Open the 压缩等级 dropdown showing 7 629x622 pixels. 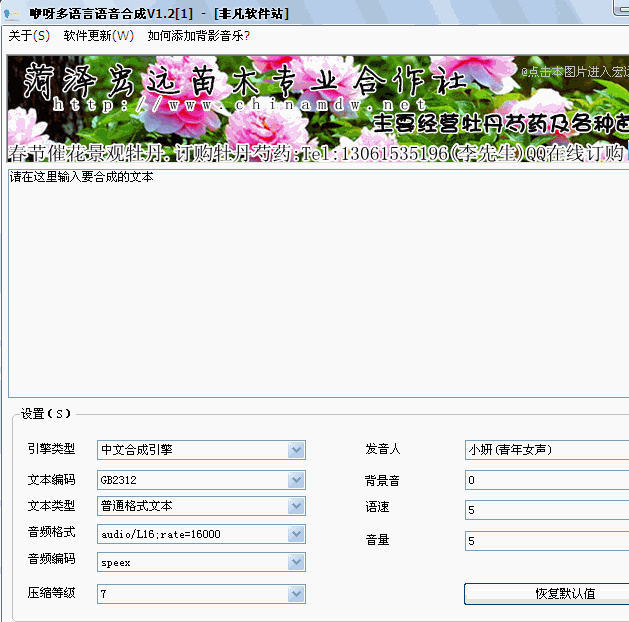(296, 594)
